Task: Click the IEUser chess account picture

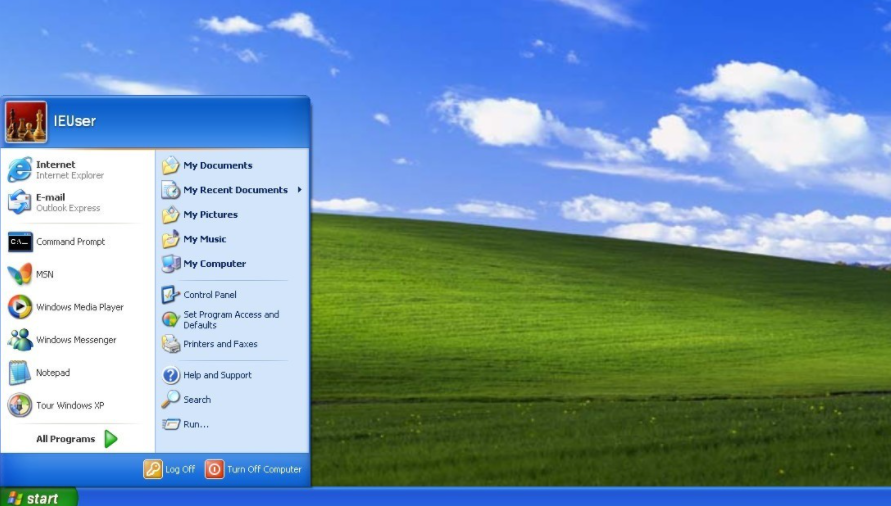Action: click(x=26, y=122)
